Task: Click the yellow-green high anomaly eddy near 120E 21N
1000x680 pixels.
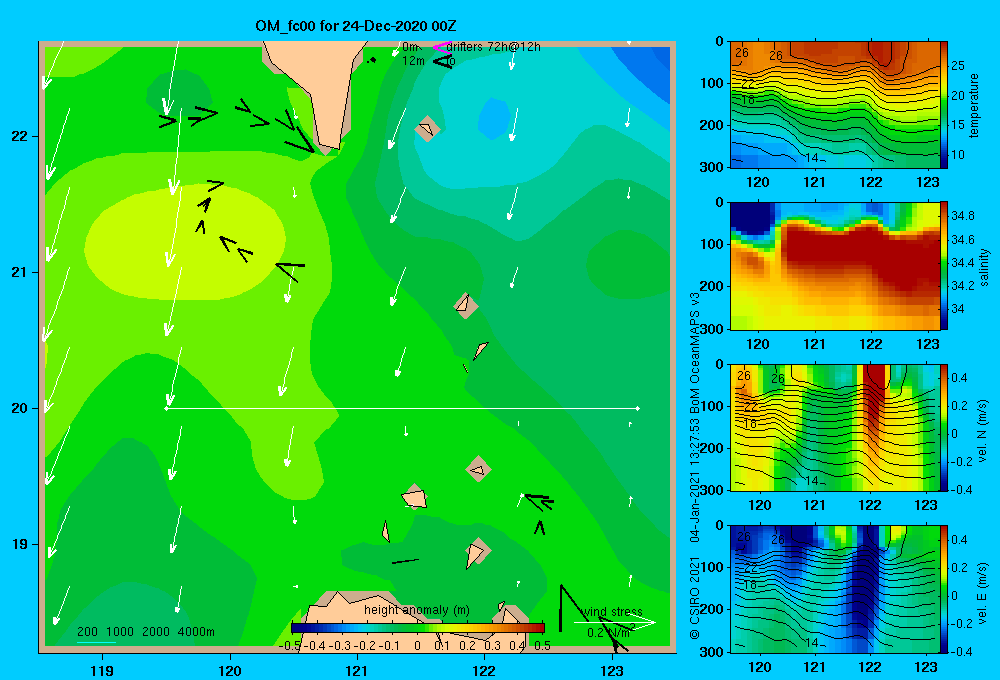Action: tap(185, 244)
